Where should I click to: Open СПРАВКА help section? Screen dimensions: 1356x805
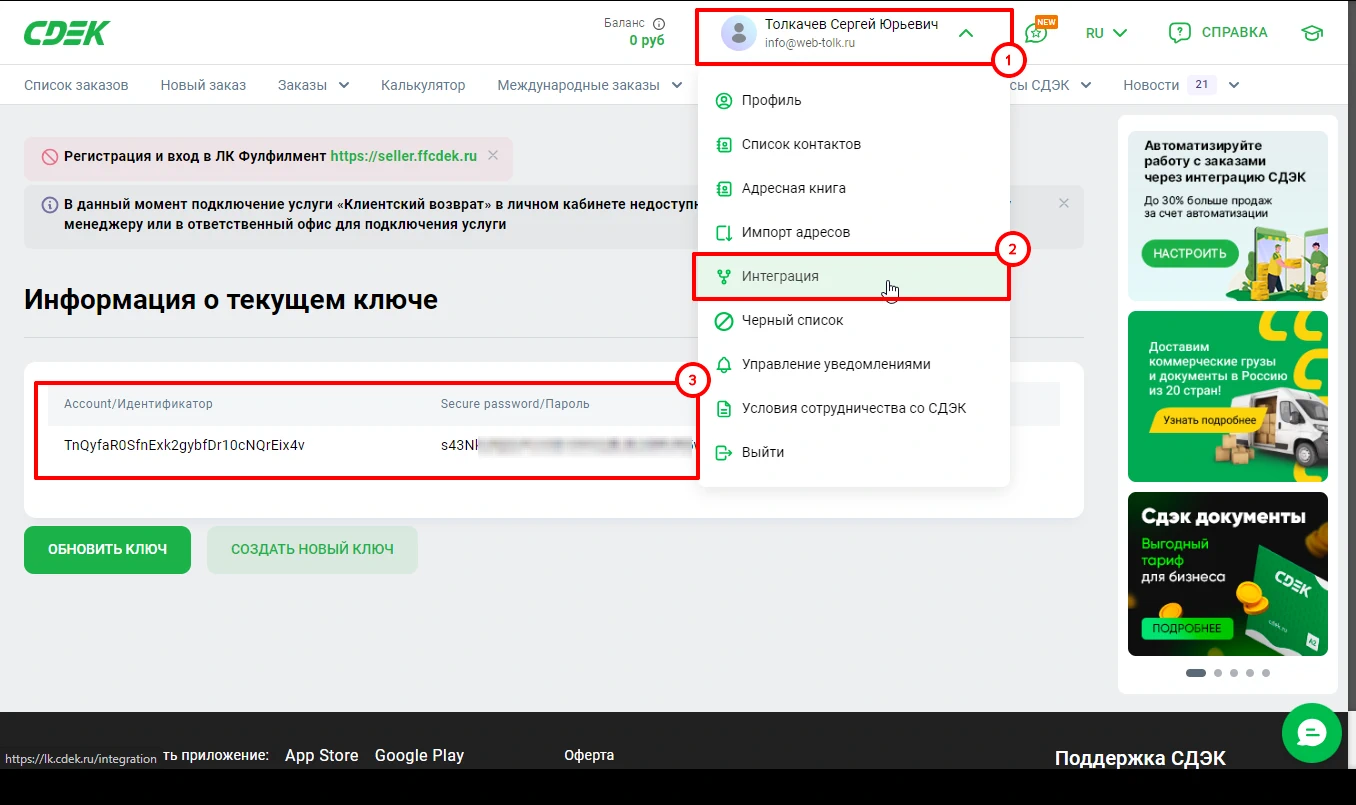tap(1217, 33)
